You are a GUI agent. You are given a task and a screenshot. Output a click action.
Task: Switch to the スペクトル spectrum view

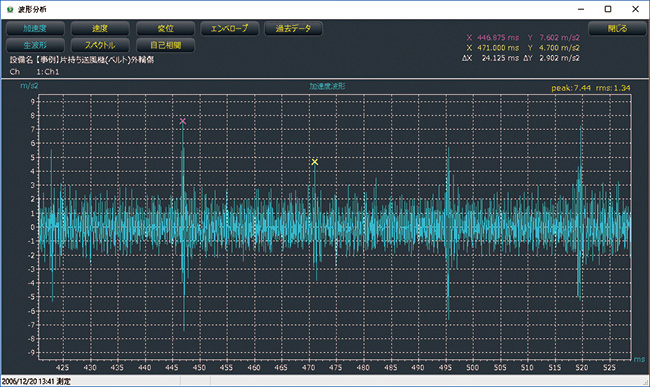pos(100,45)
